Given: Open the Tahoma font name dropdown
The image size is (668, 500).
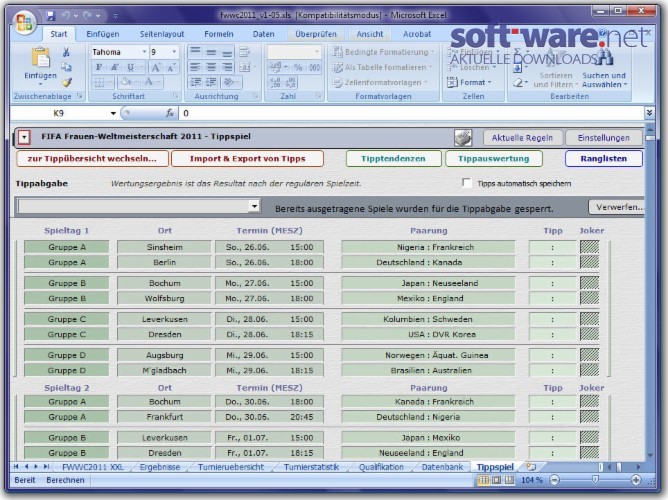Looking at the screenshot, I should [144, 52].
